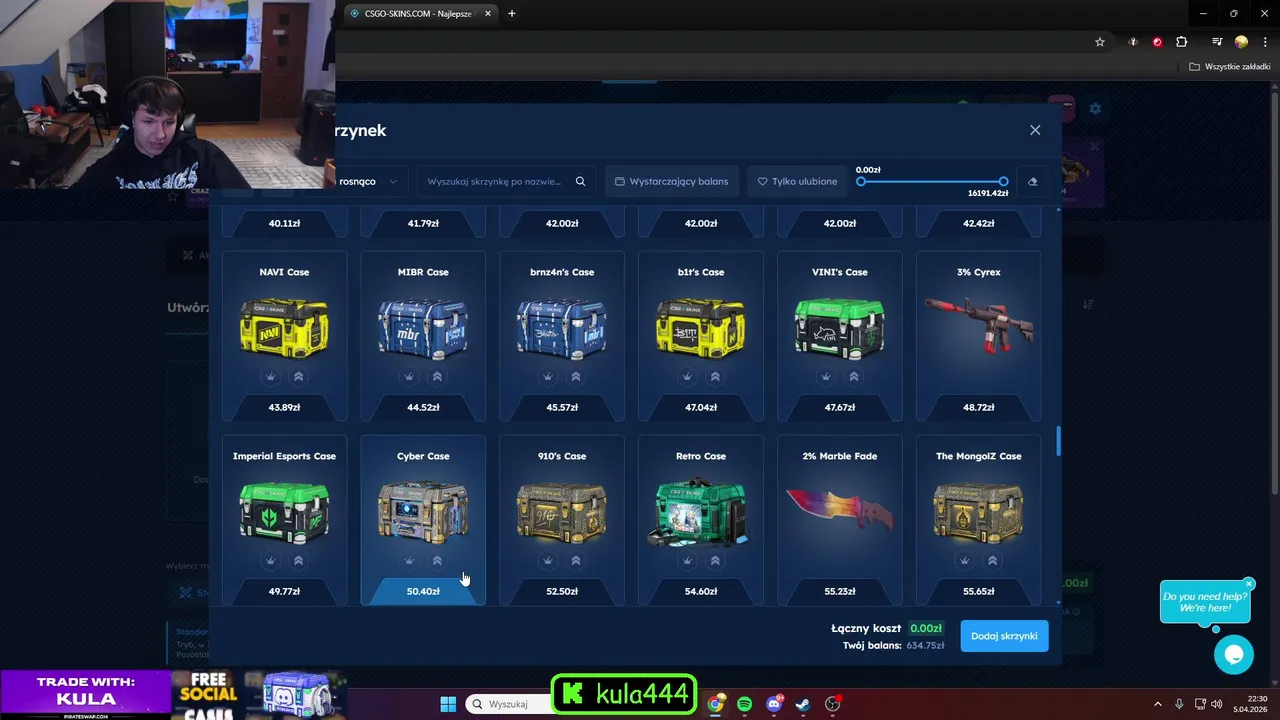Select the Retro Case chest image

(700, 512)
